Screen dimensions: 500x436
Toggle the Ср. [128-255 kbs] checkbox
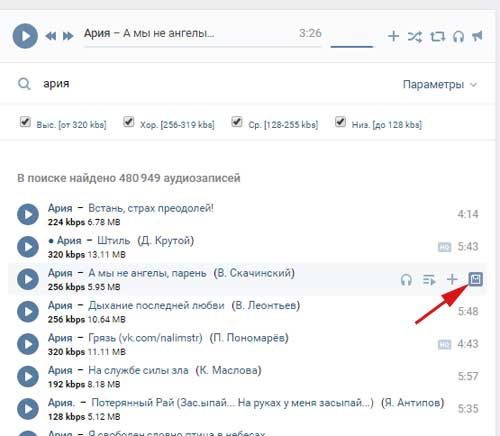click(x=237, y=122)
